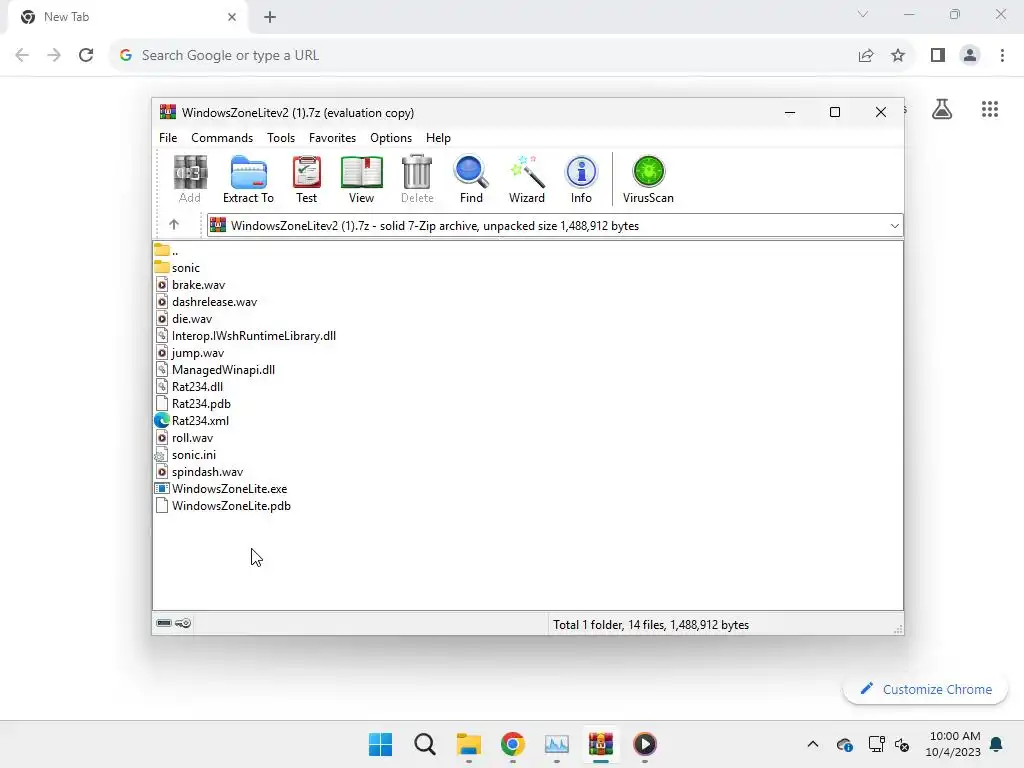Viewport: 1024px width, 768px height.
Task: Click the status bar total files text
Action: coord(650,624)
